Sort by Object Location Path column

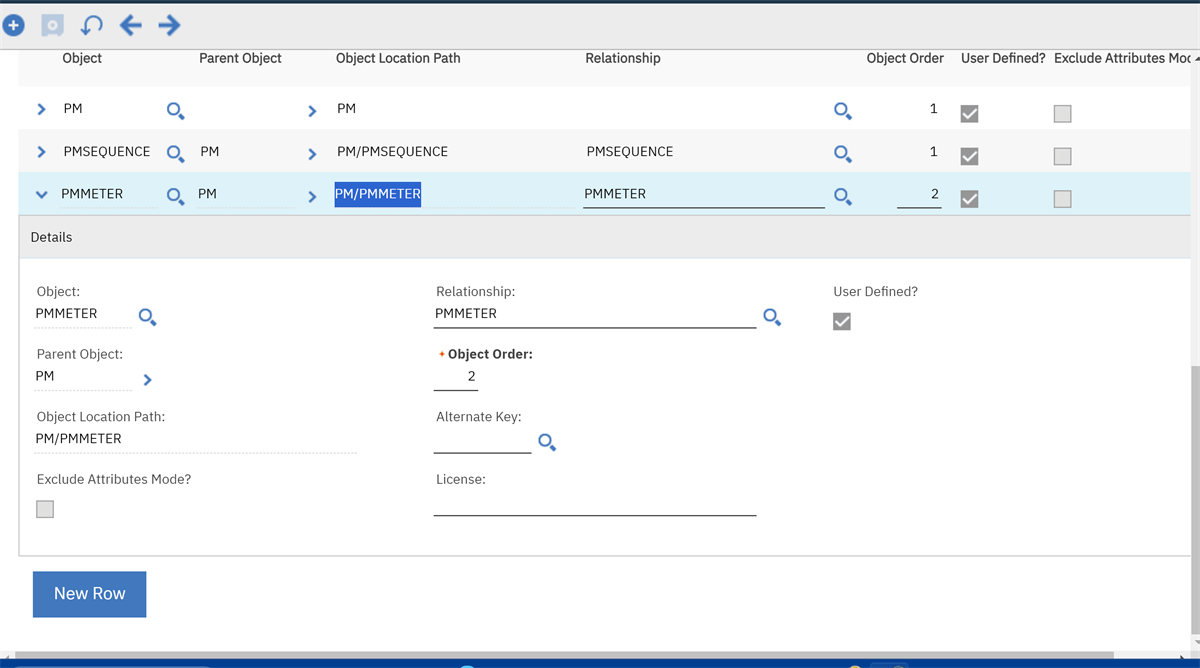pos(398,58)
